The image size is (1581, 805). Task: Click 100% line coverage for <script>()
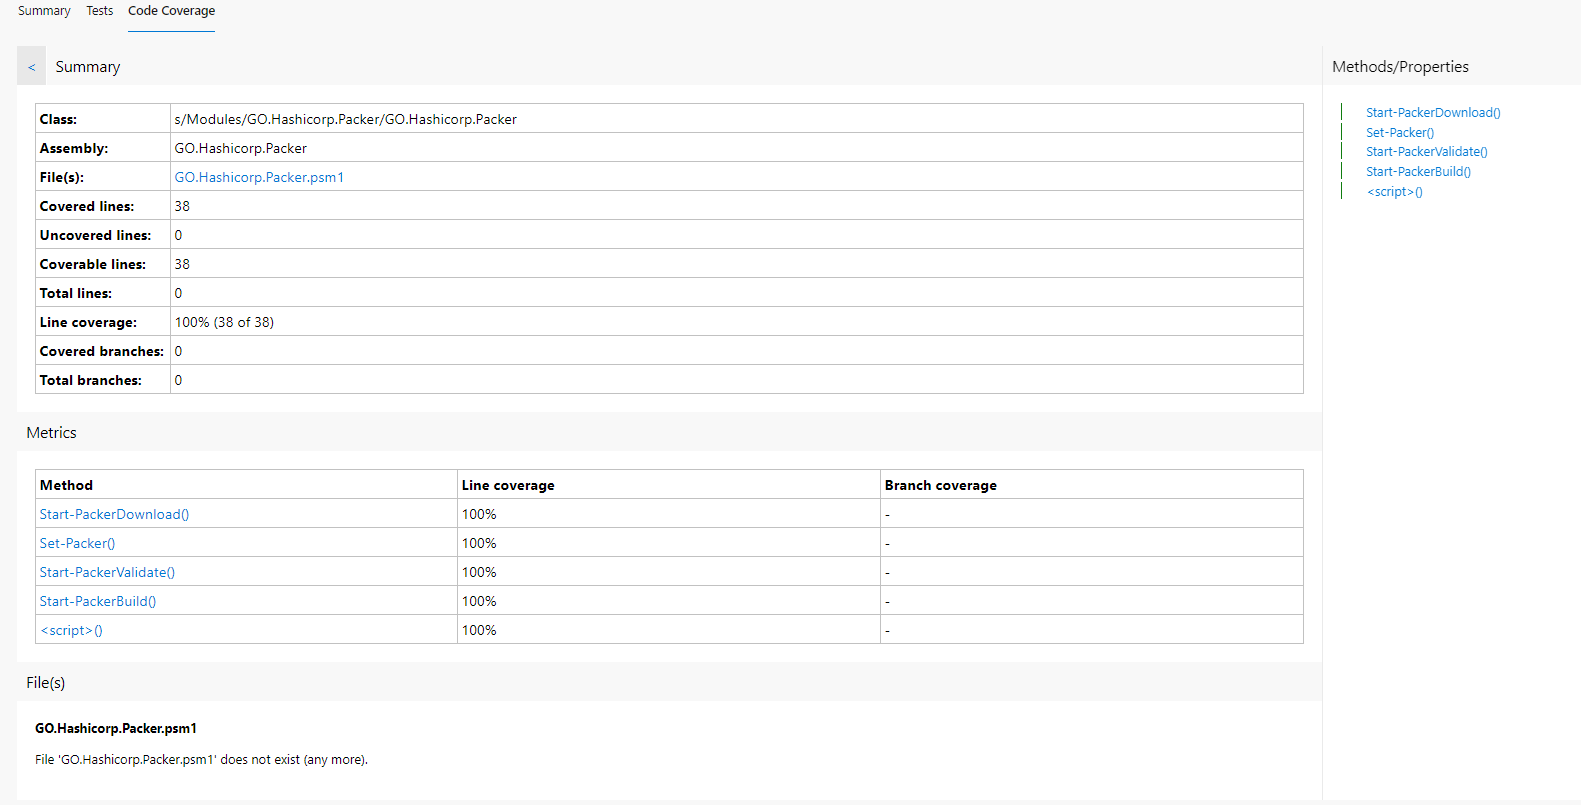(479, 630)
